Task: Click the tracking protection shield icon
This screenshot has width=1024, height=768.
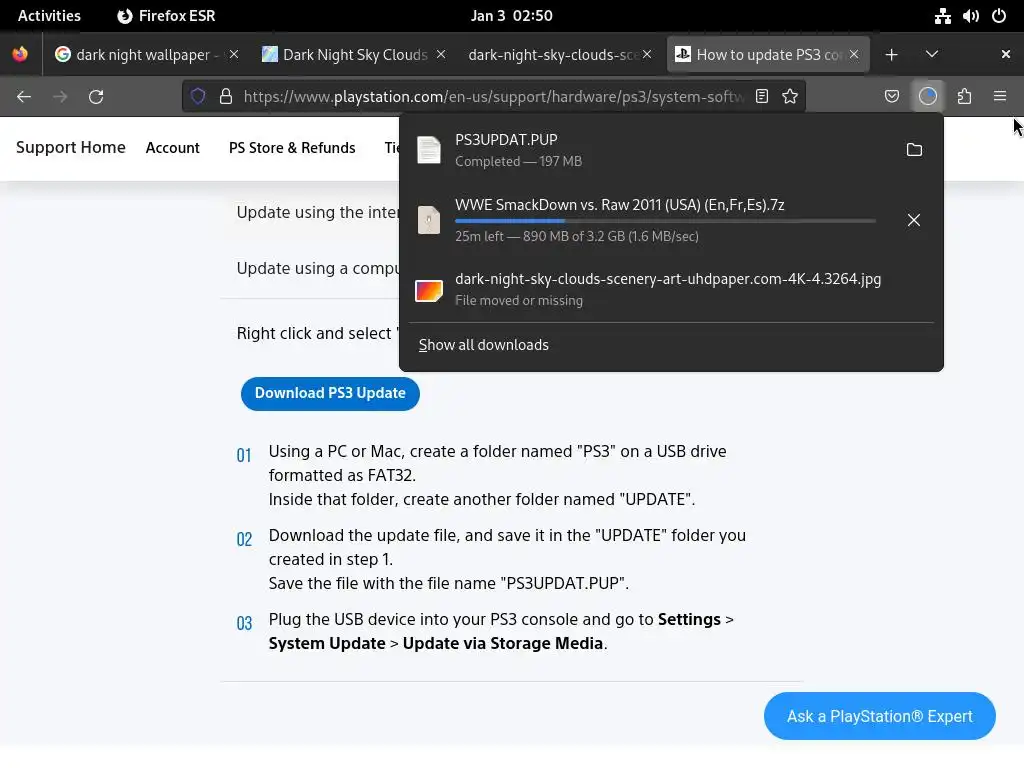Action: pyautogui.click(x=198, y=96)
